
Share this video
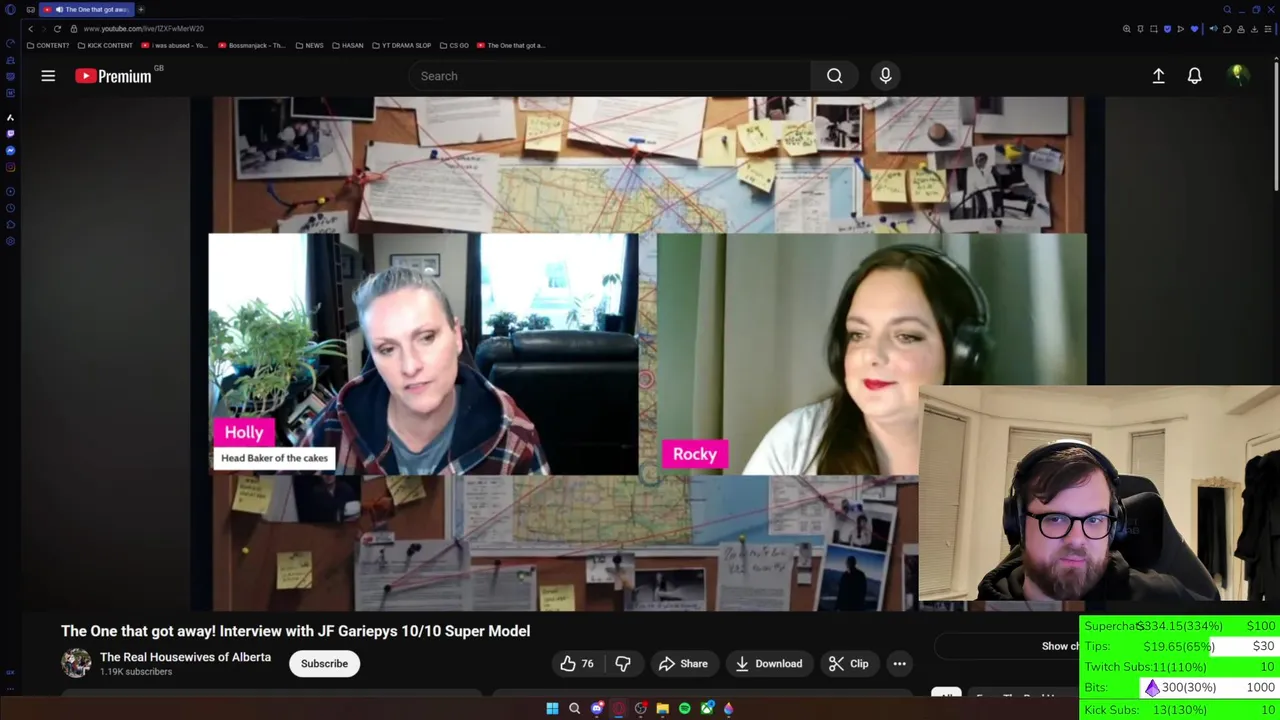tap(683, 664)
